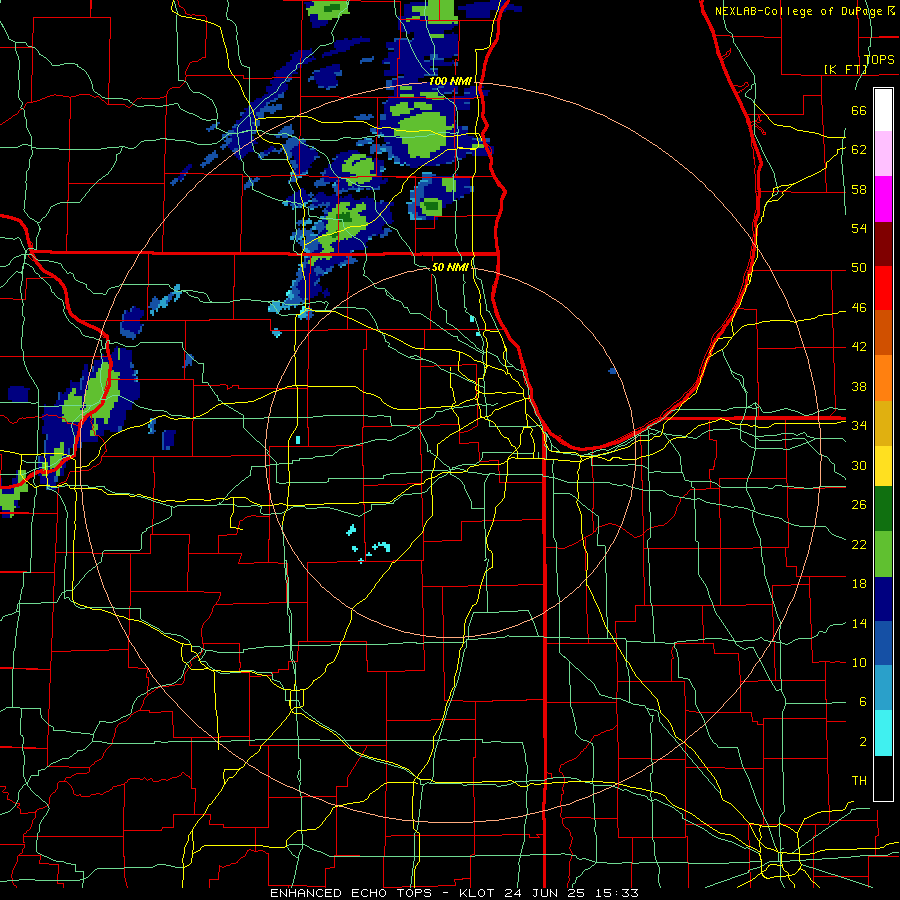Click the medium blue 10-14 kft swatch
The image size is (900, 900).
point(883,643)
